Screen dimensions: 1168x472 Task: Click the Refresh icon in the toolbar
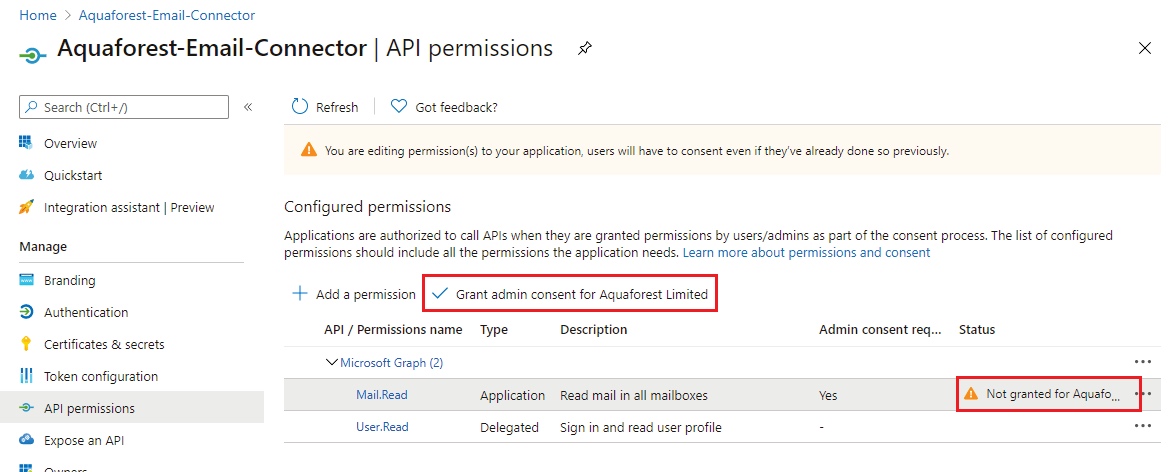coord(300,107)
